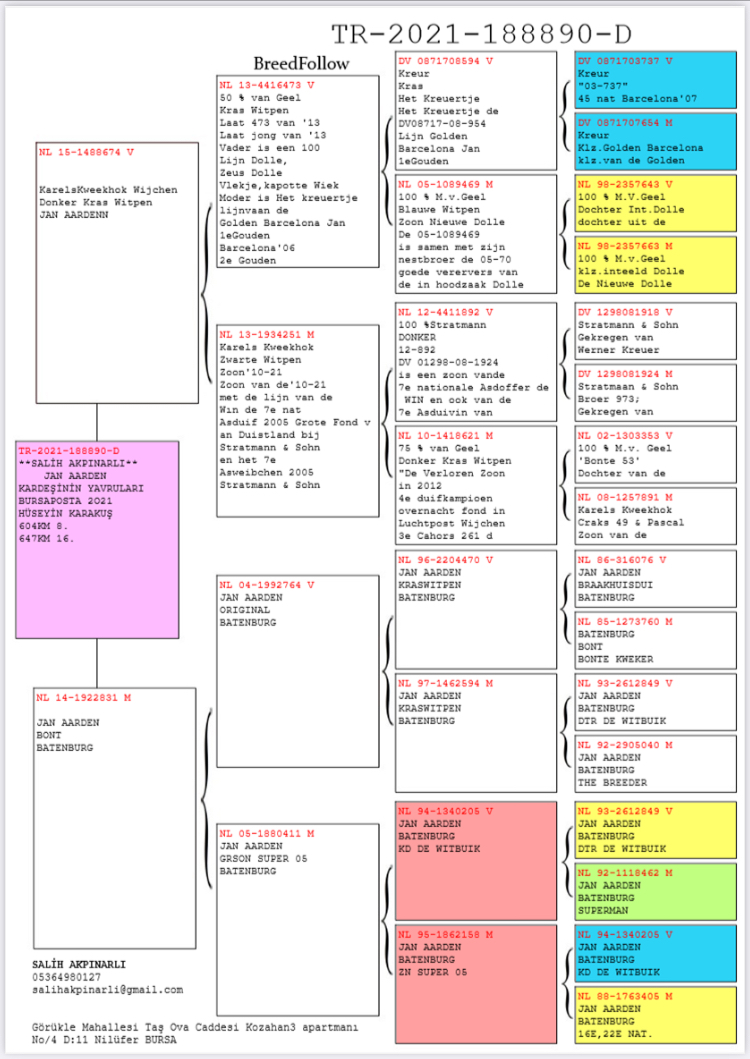The height and width of the screenshot is (1059, 750).
Task: Click the NL 10-1418621 M entry
Action: tap(476, 485)
